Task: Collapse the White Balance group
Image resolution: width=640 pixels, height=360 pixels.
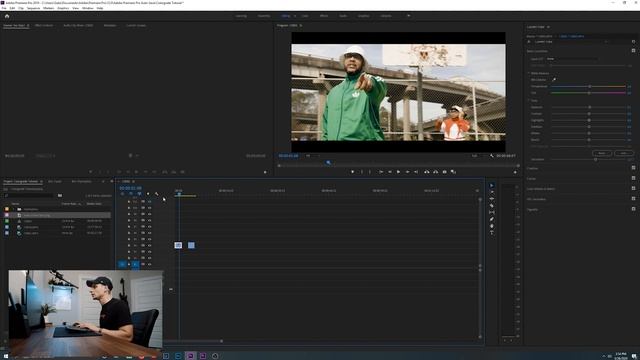Action: point(529,73)
